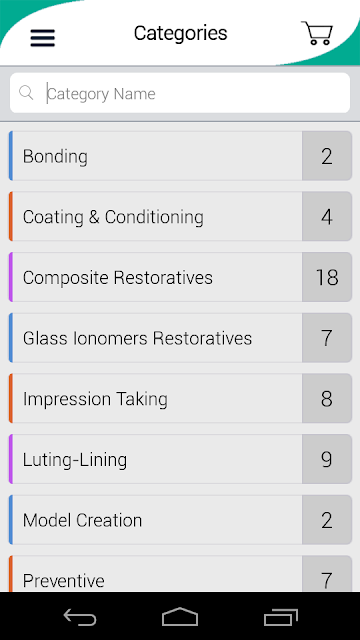Tap the Android home button

(180, 616)
